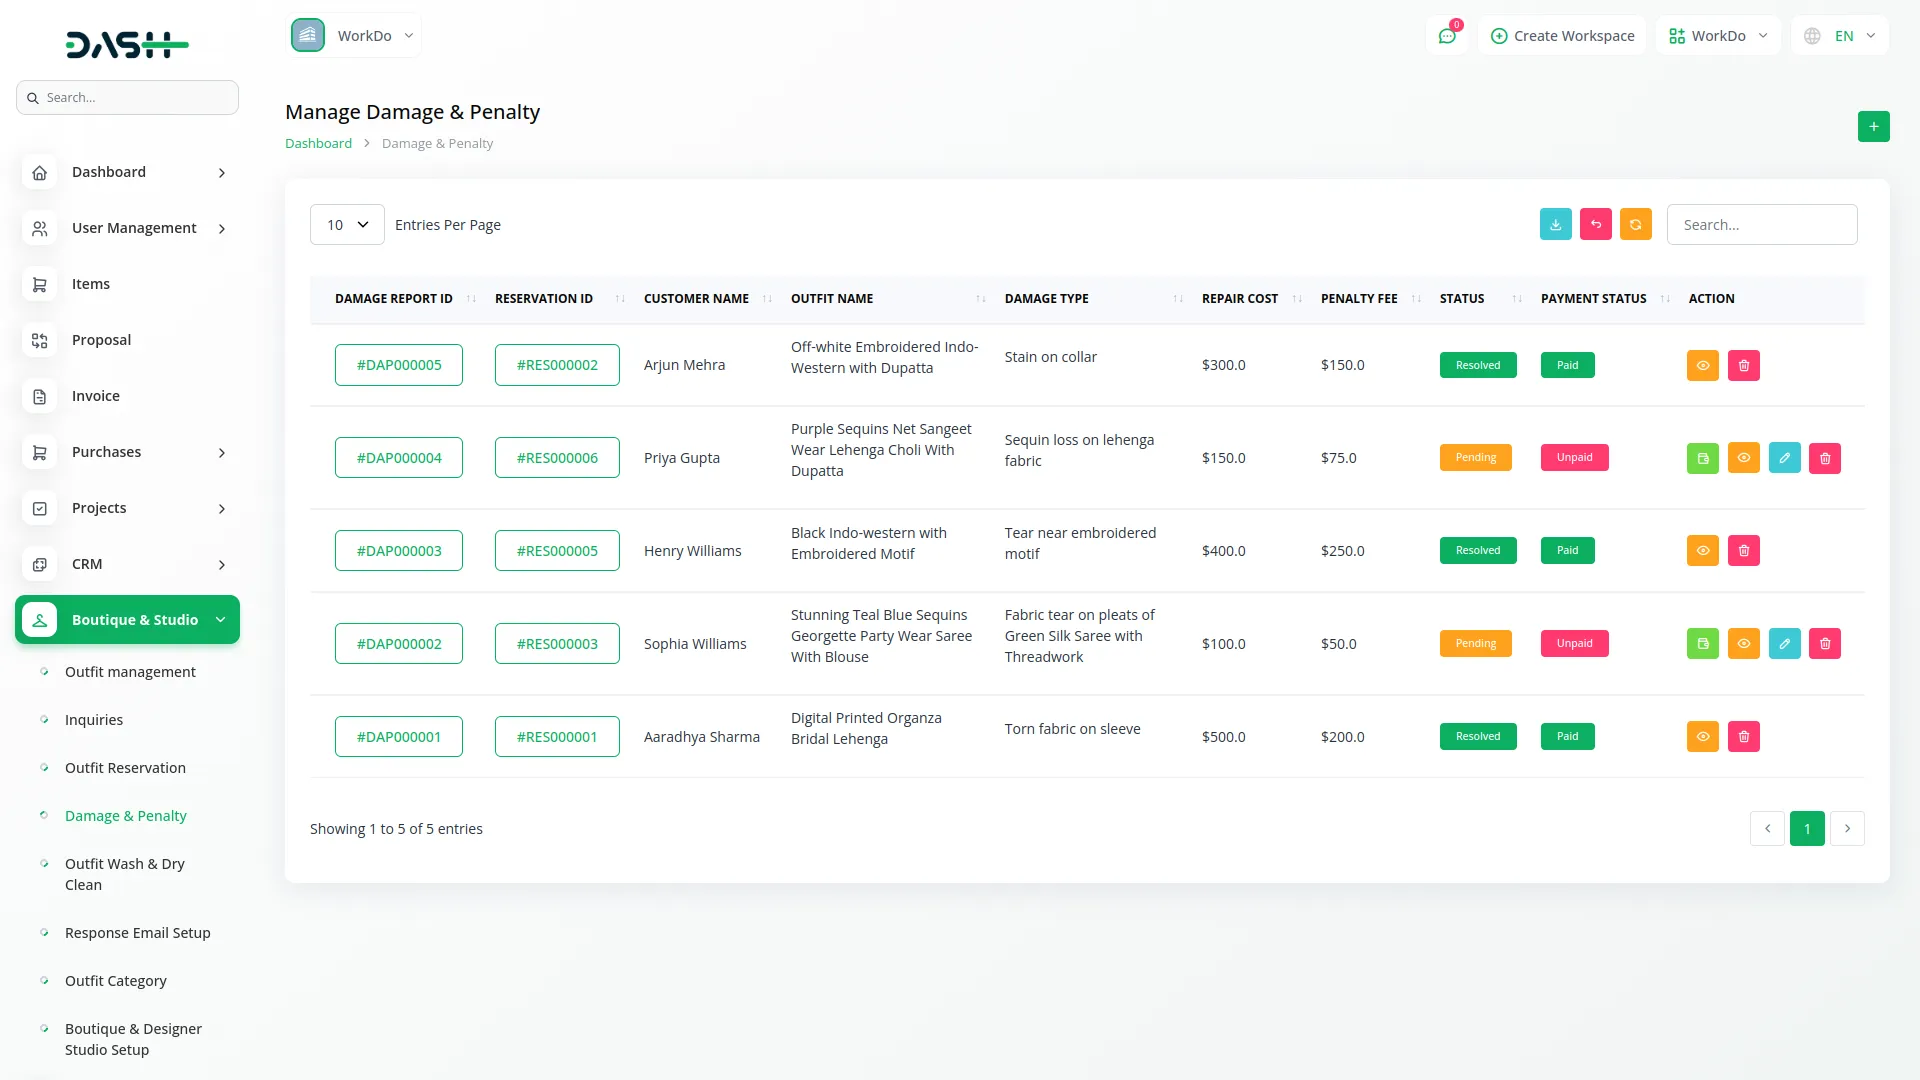Click the orange refresh icon
Screen dimensions: 1920x1080
(1636, 225)
